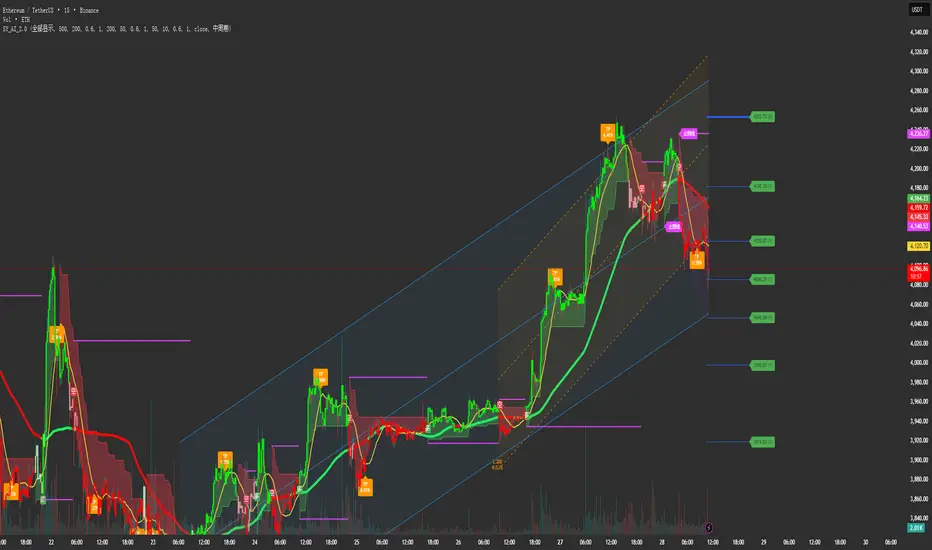The image size is (932, 550).
Task: Click the green 4,164.23 price axis label
Action: pos(918,199)
